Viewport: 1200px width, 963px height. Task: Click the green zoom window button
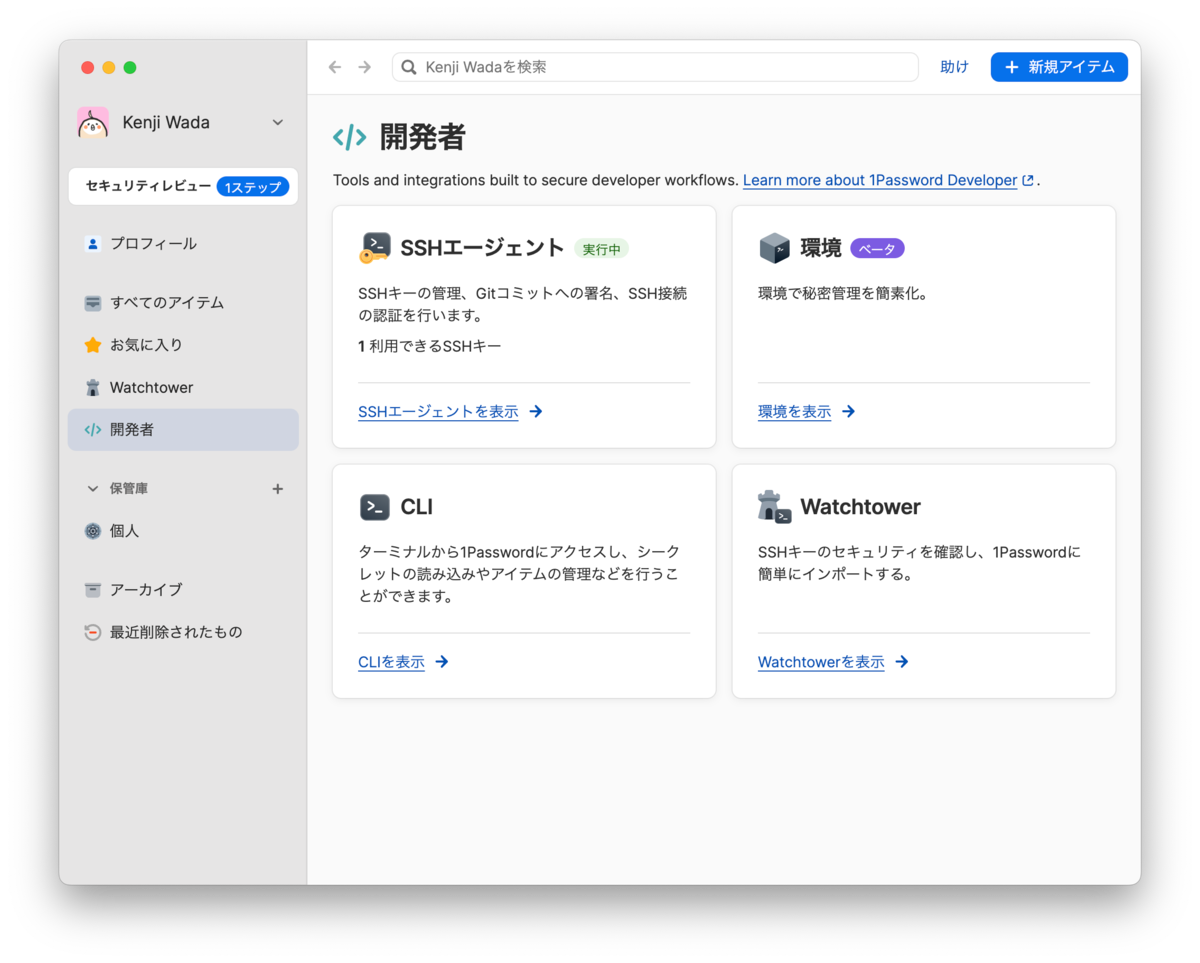130,67
